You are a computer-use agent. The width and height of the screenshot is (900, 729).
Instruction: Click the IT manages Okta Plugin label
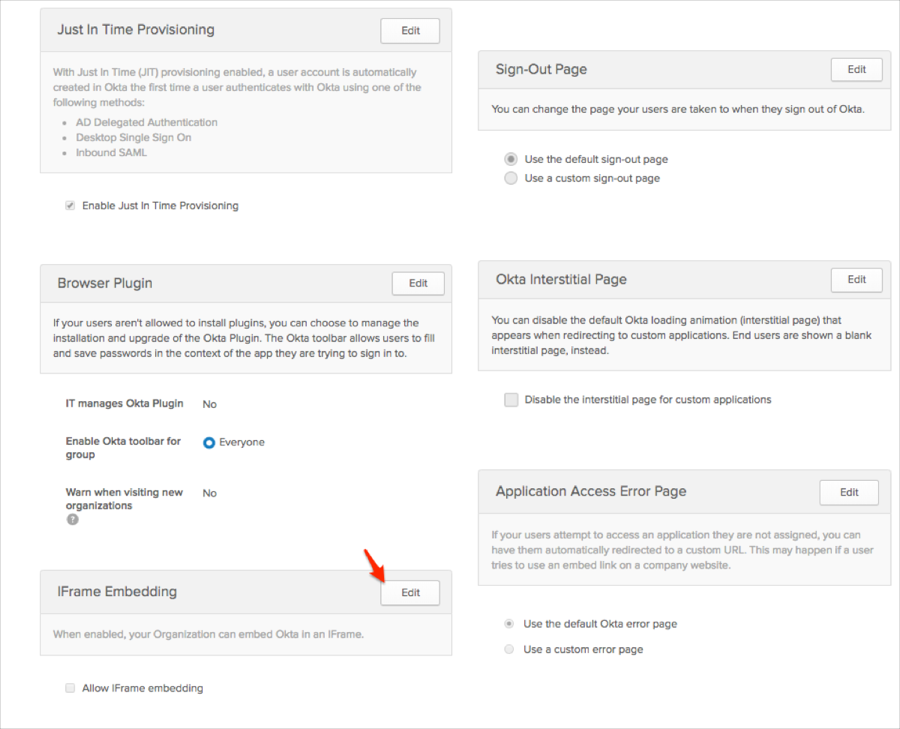(x=124, y=404)
